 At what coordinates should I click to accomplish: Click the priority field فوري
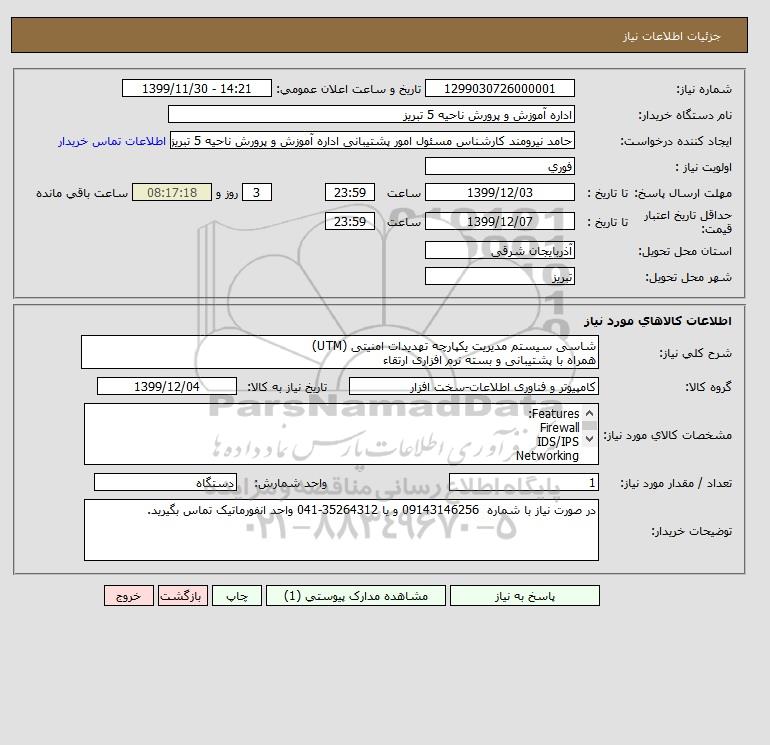(499, 166)
